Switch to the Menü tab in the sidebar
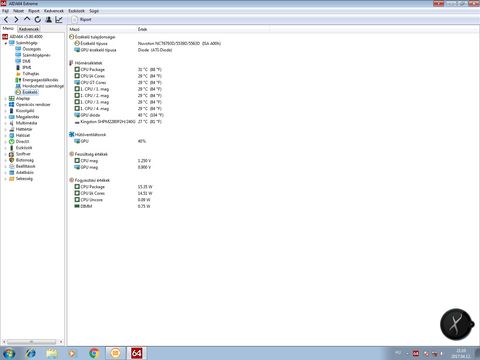The width and height of the screenshot is (480, 360). [8, 29]
